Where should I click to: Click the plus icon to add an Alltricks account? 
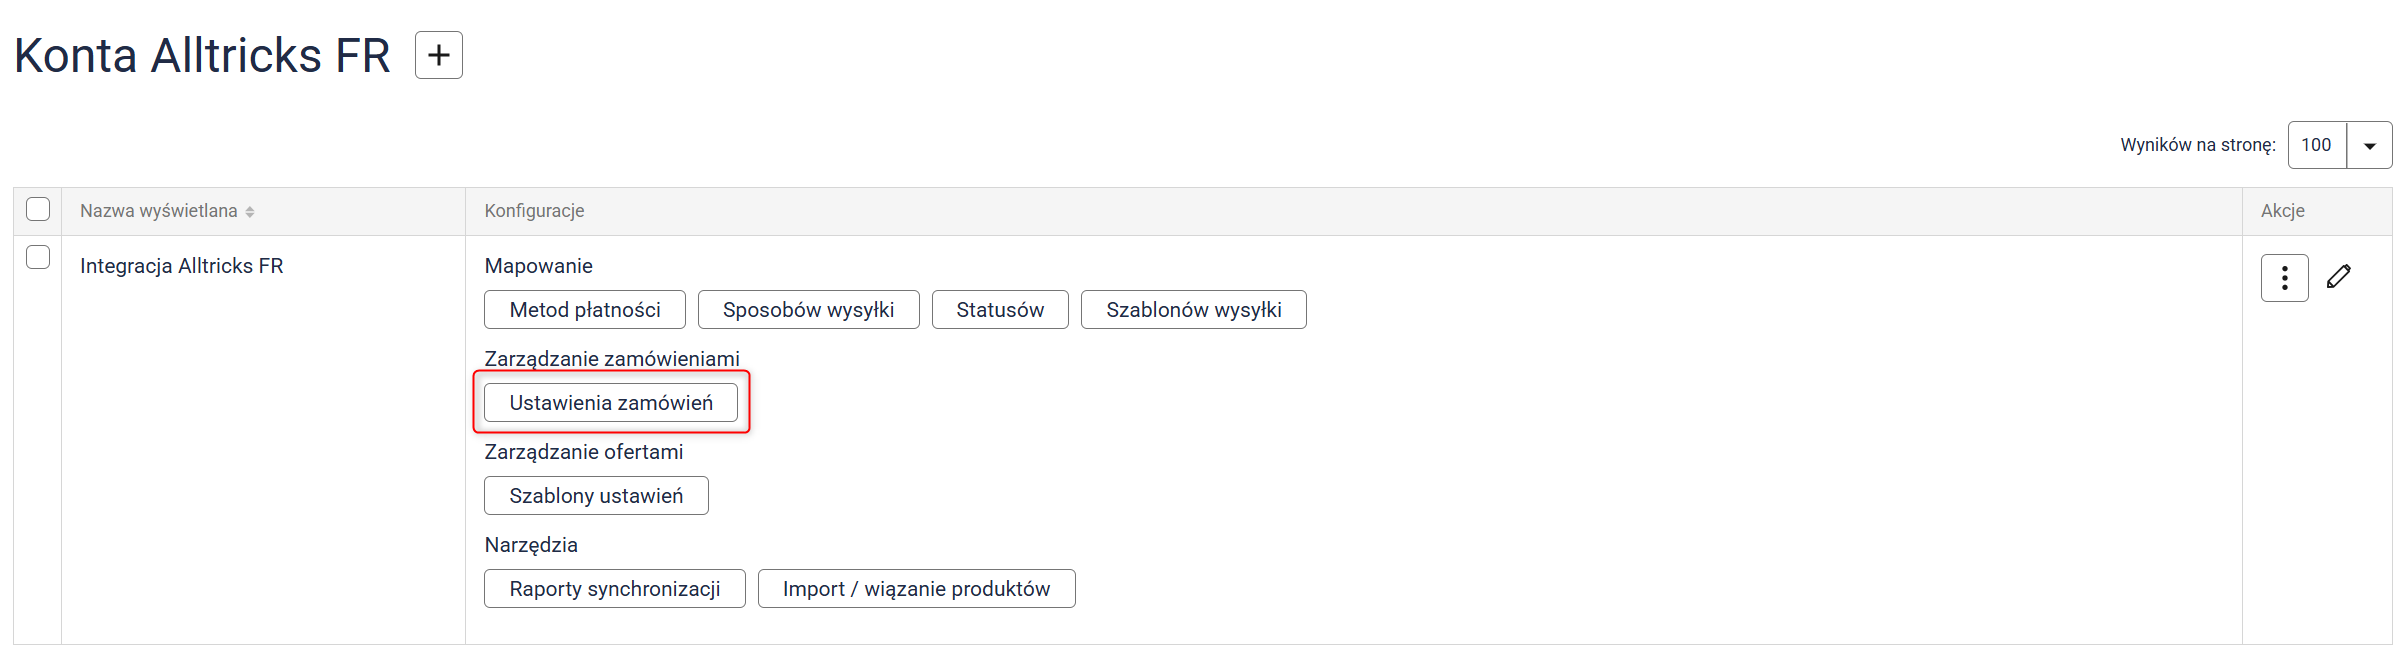(438, 55)
